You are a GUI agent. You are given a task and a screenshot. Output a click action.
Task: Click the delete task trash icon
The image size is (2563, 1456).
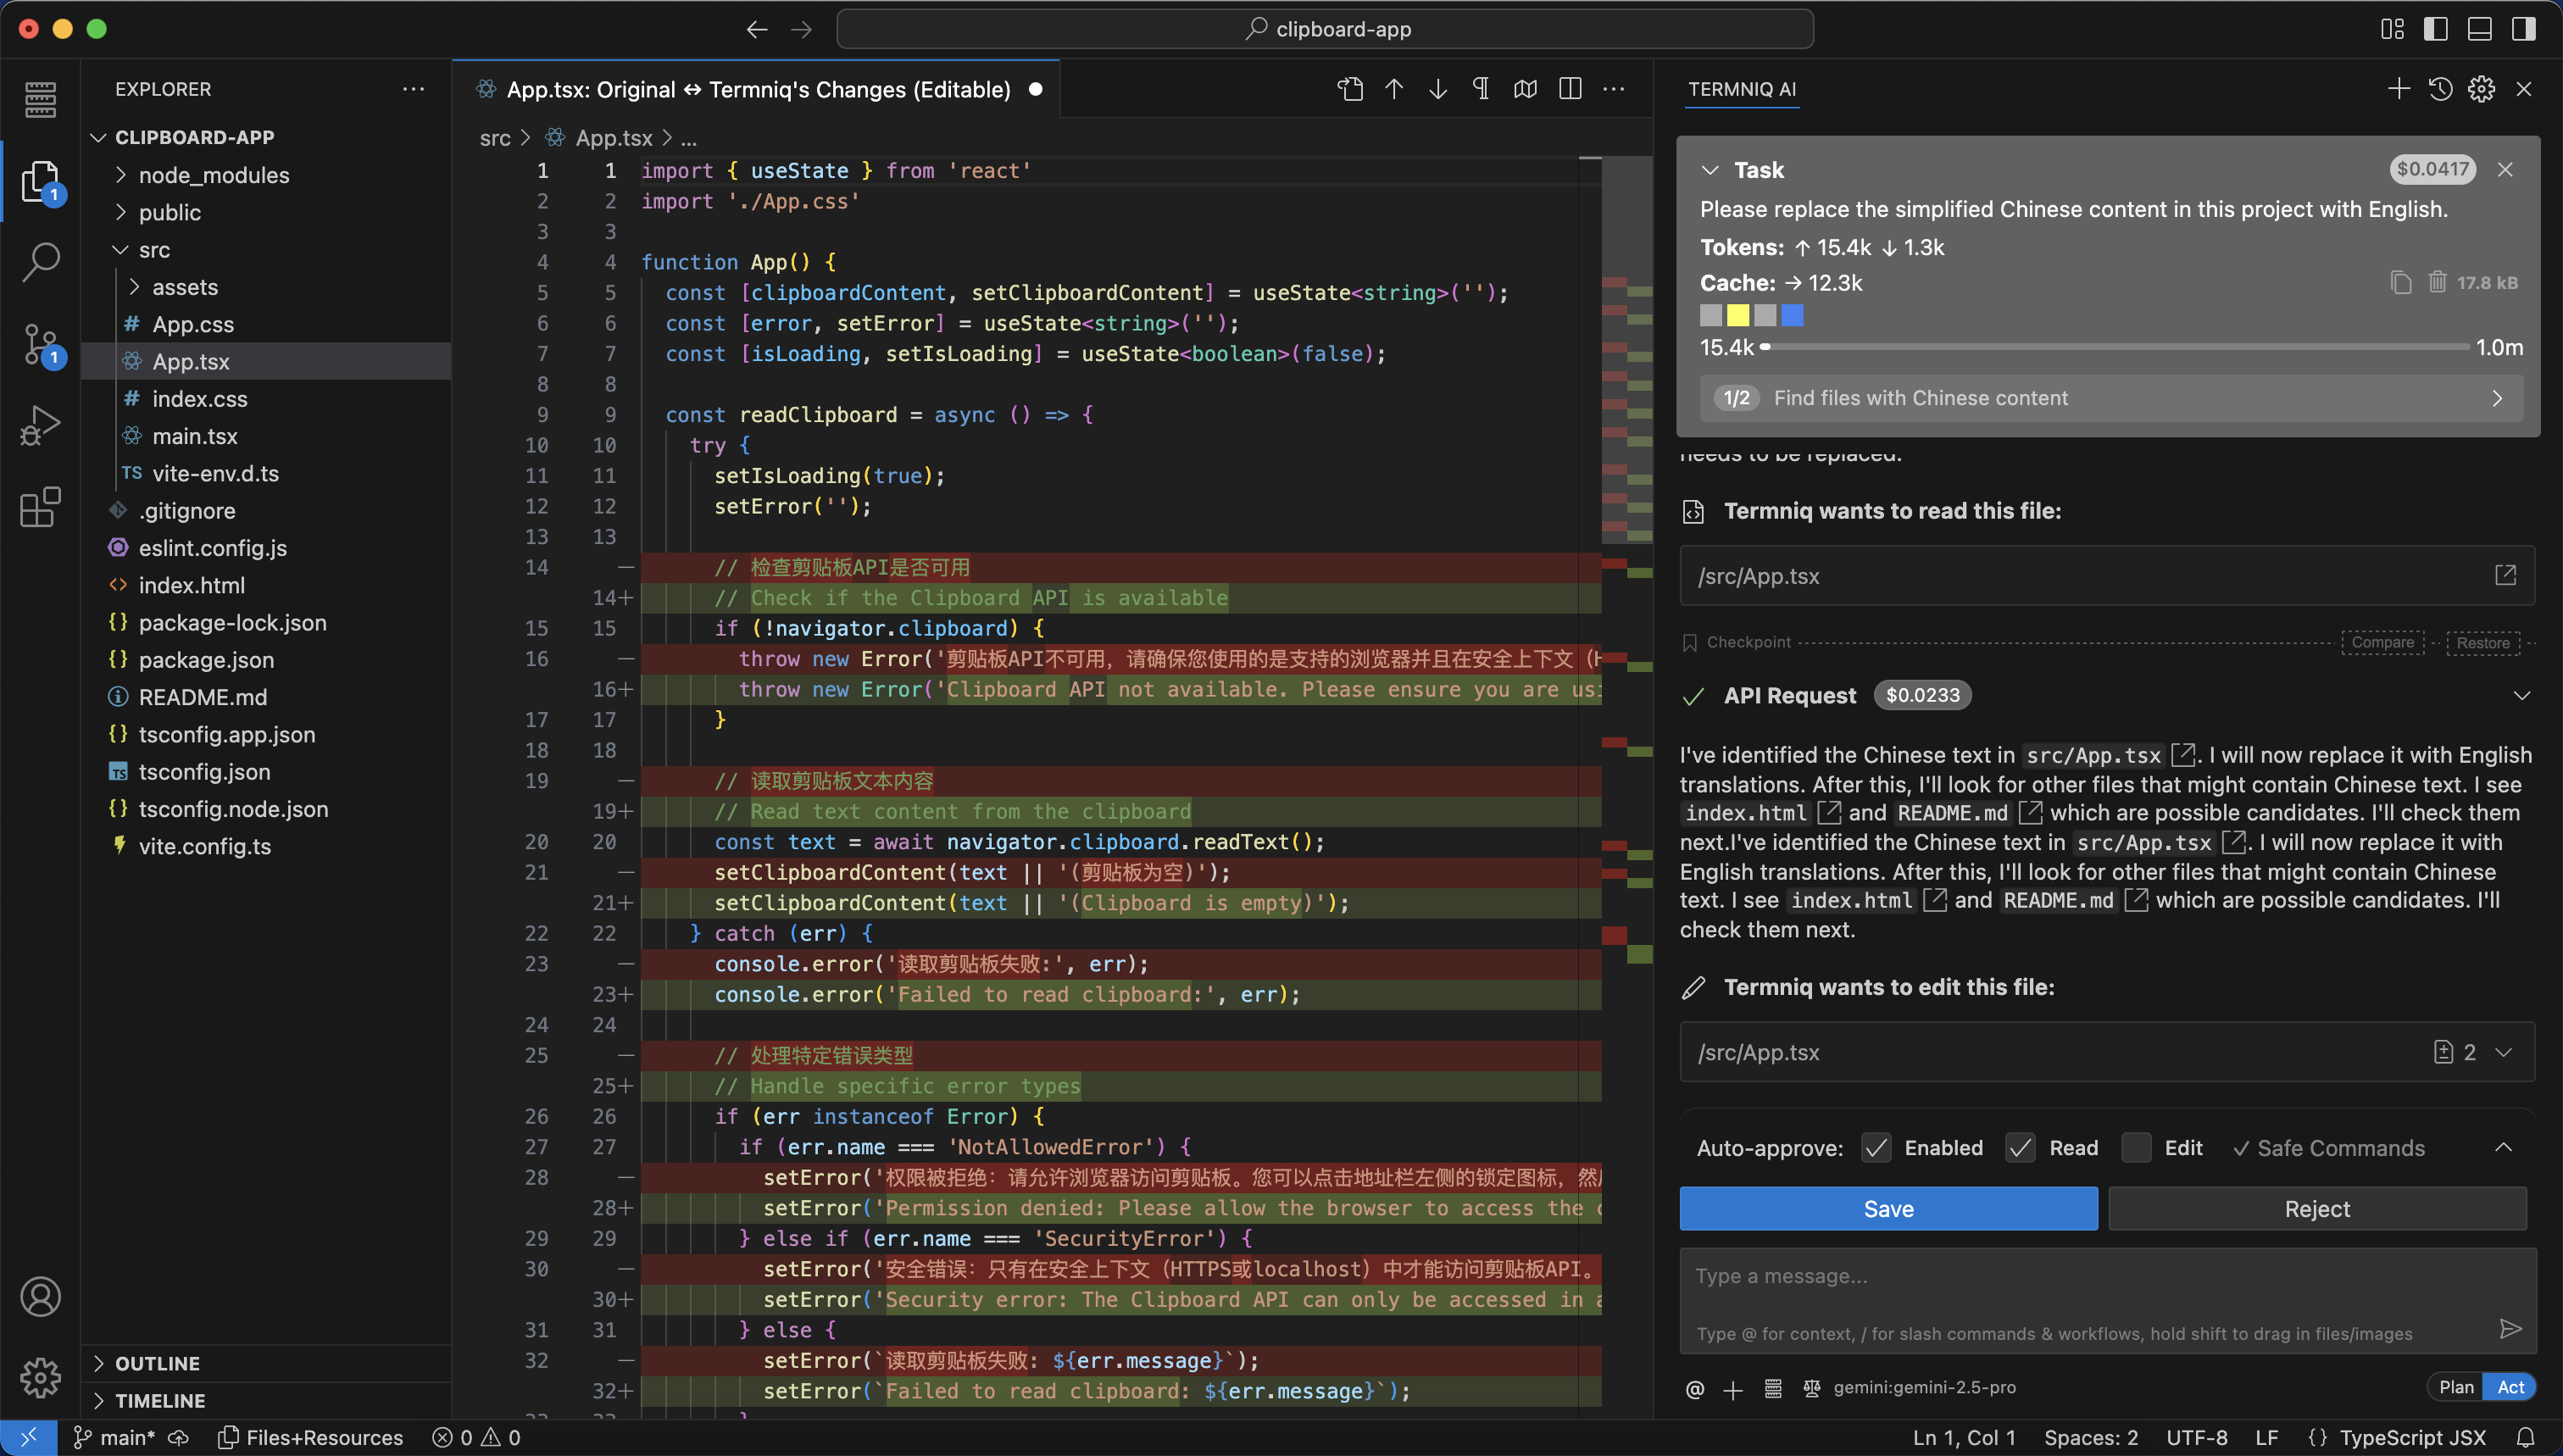[2437, 283]
